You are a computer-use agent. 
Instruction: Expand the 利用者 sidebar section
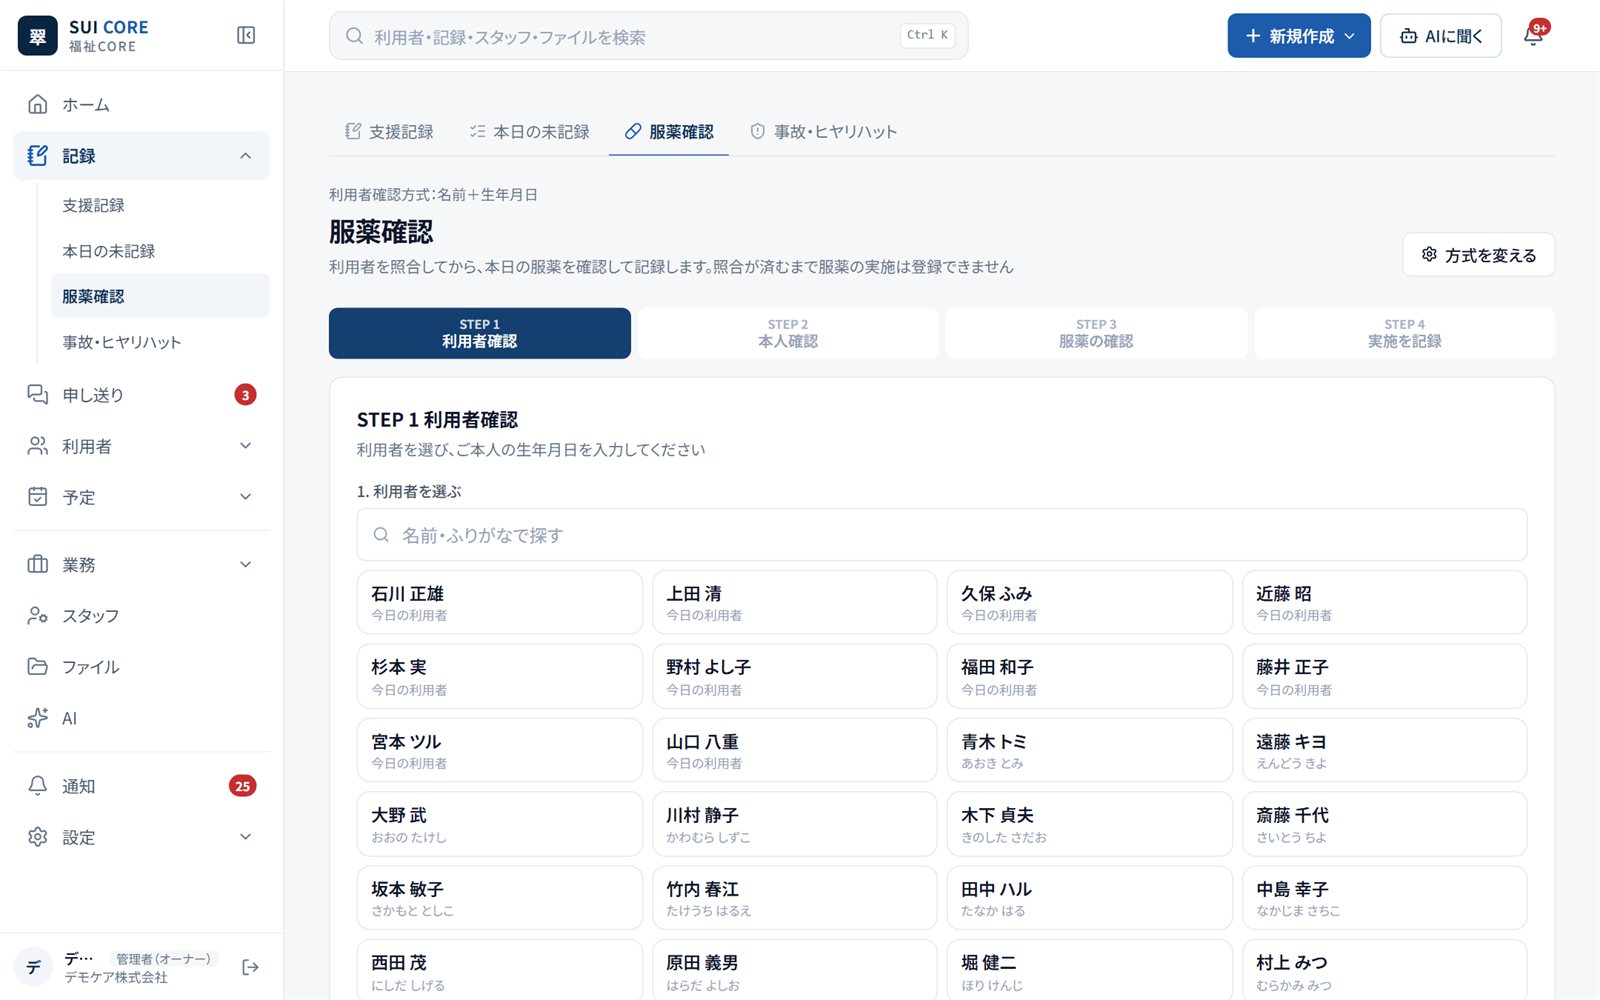[246, 446]
